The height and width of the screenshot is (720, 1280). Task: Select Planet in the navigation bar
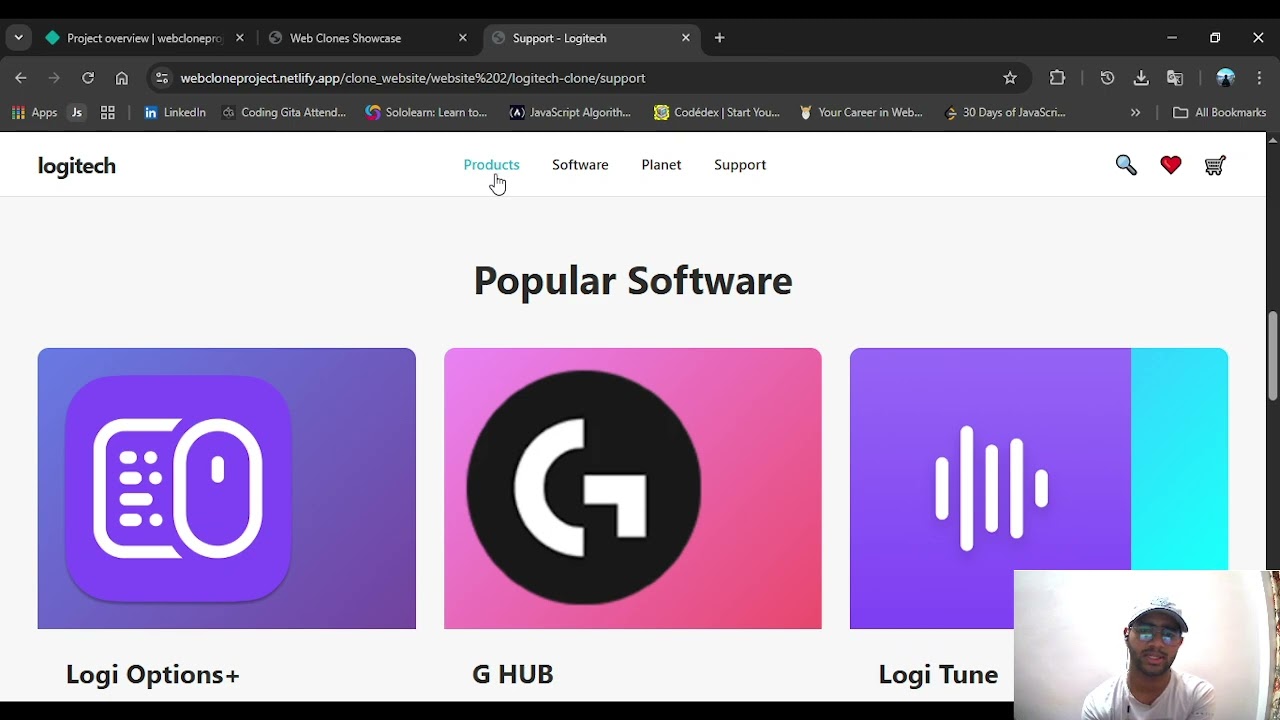(x=661, y=165)
